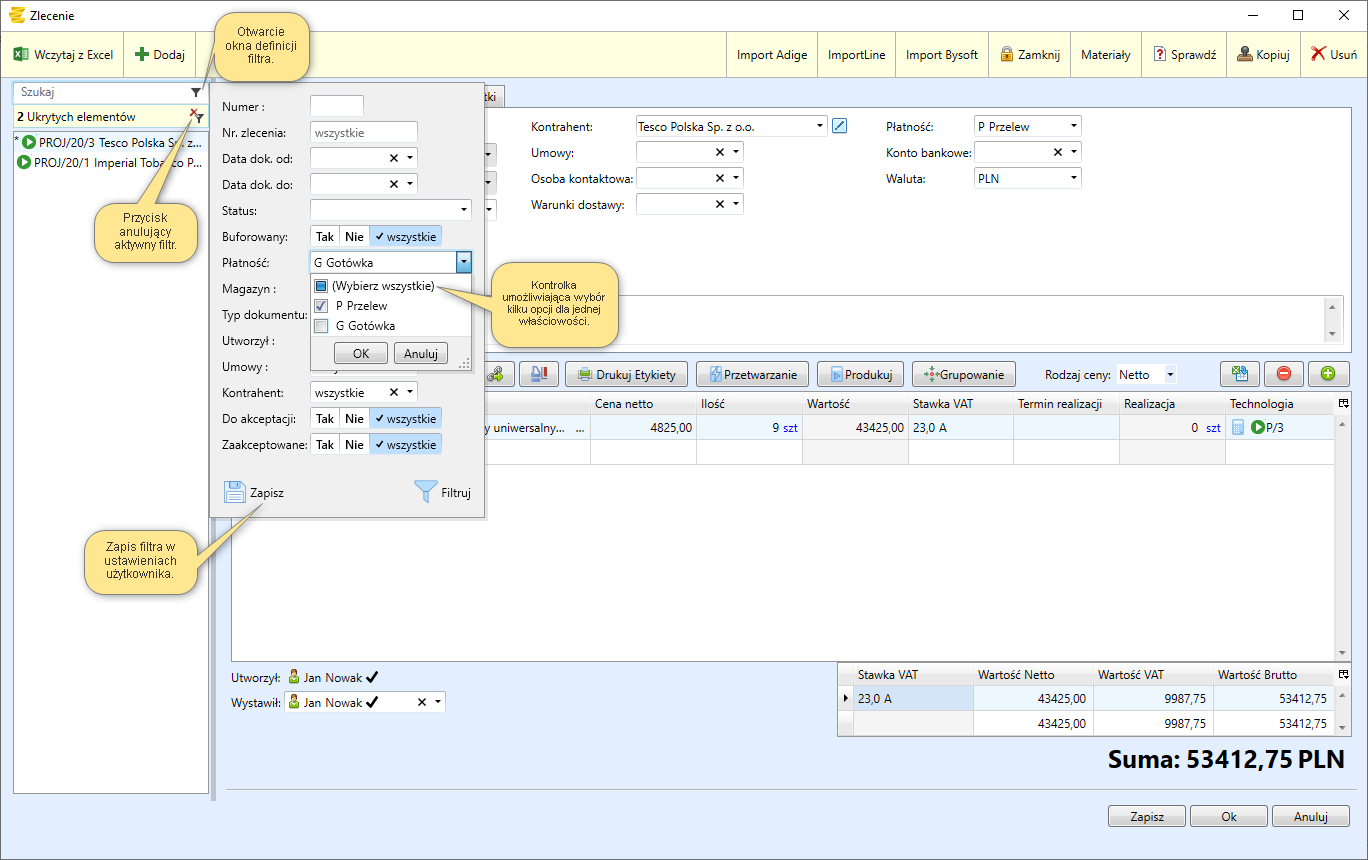This screenshot has width=1368, height=860.
Task: Click the red minus remove row icon
Action: click(x=1284, y=374)
